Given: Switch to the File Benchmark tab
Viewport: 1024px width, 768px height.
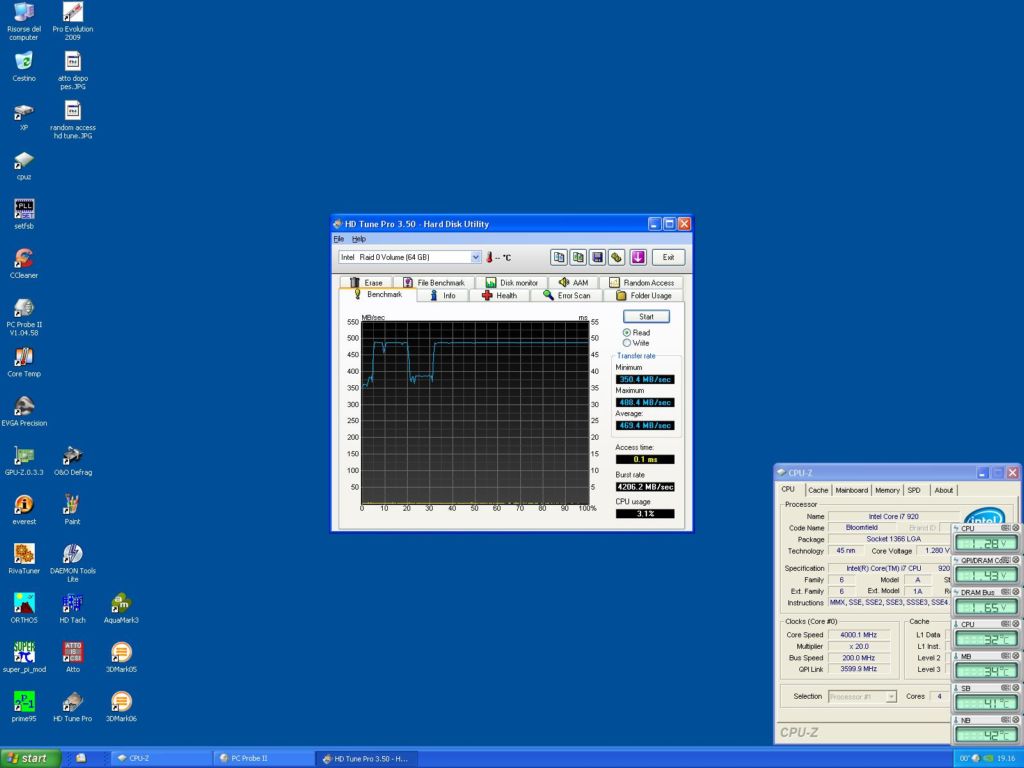Looking at the screenshot, I should [x=434, y=283].
